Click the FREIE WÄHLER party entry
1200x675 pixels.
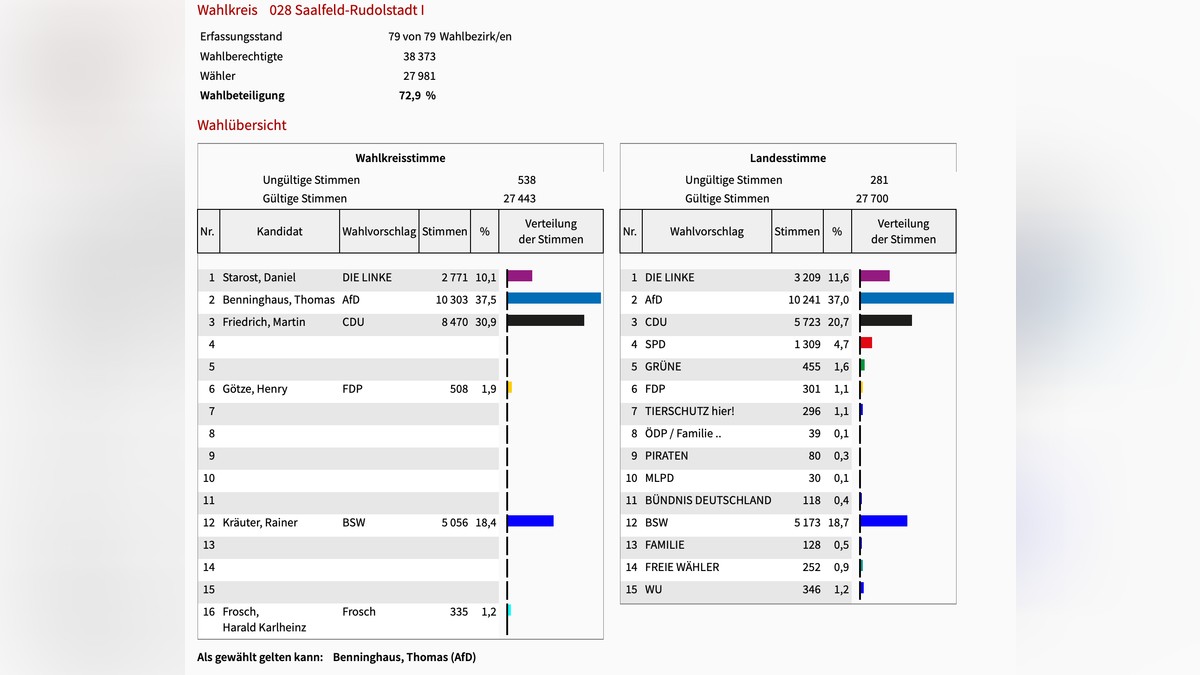[x=682, y=567]
